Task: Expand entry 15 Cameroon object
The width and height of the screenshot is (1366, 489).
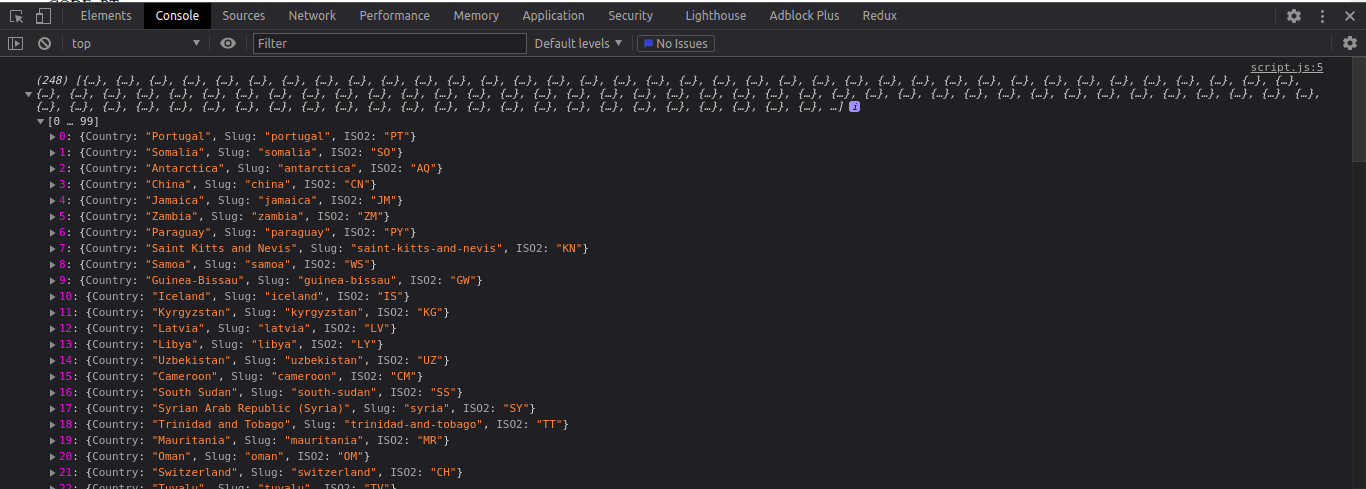Action: tap(52, 376)
